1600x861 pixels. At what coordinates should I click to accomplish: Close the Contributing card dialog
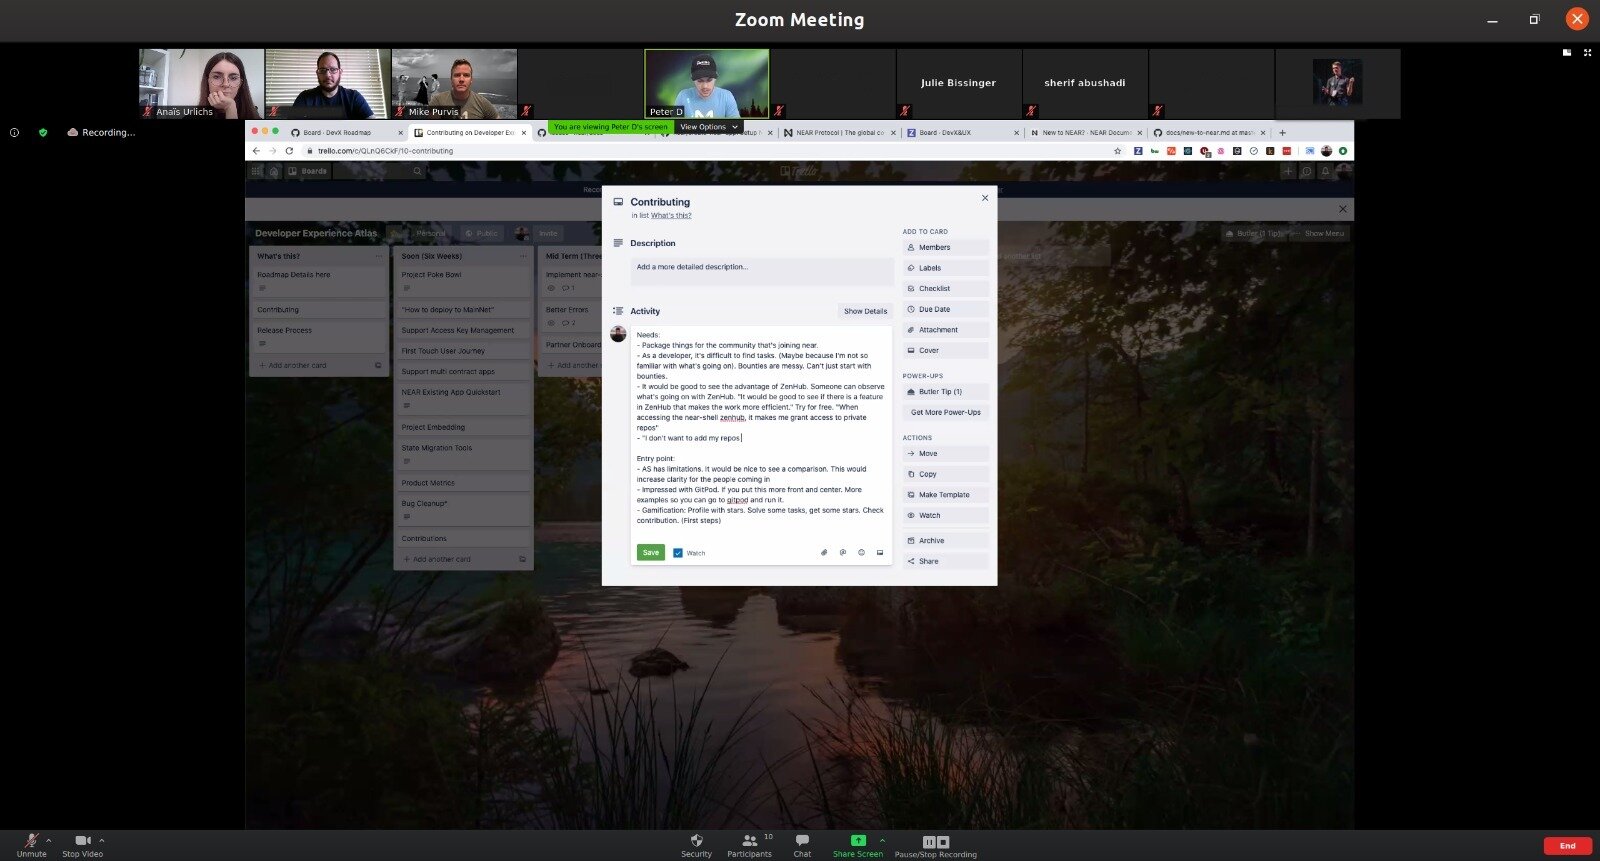pyautogui.click(x=985, y=198)
